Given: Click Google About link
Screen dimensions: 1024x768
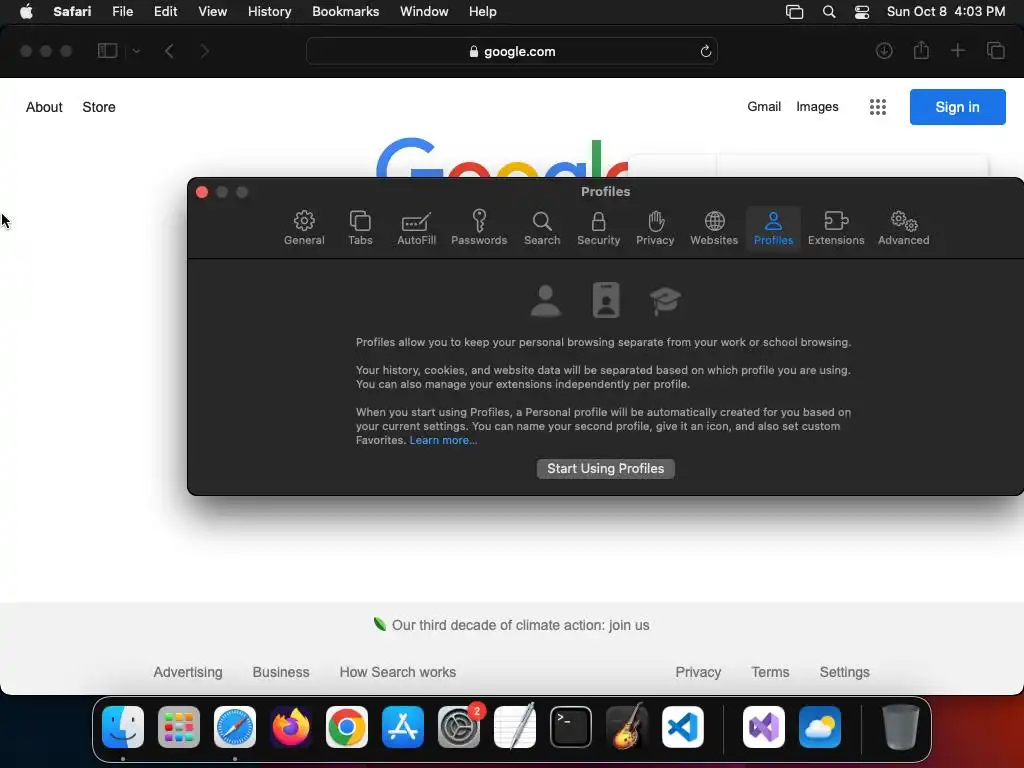Looking at the screenshot, I should click(x=44, y=107).
